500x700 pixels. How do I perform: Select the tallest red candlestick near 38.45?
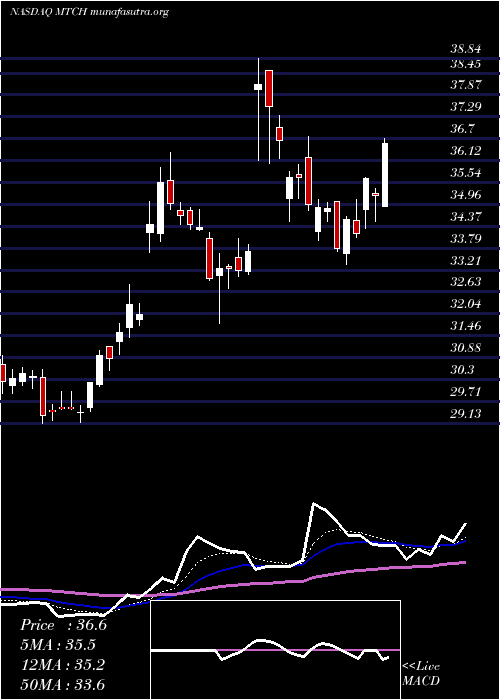[x=269, y=88]
